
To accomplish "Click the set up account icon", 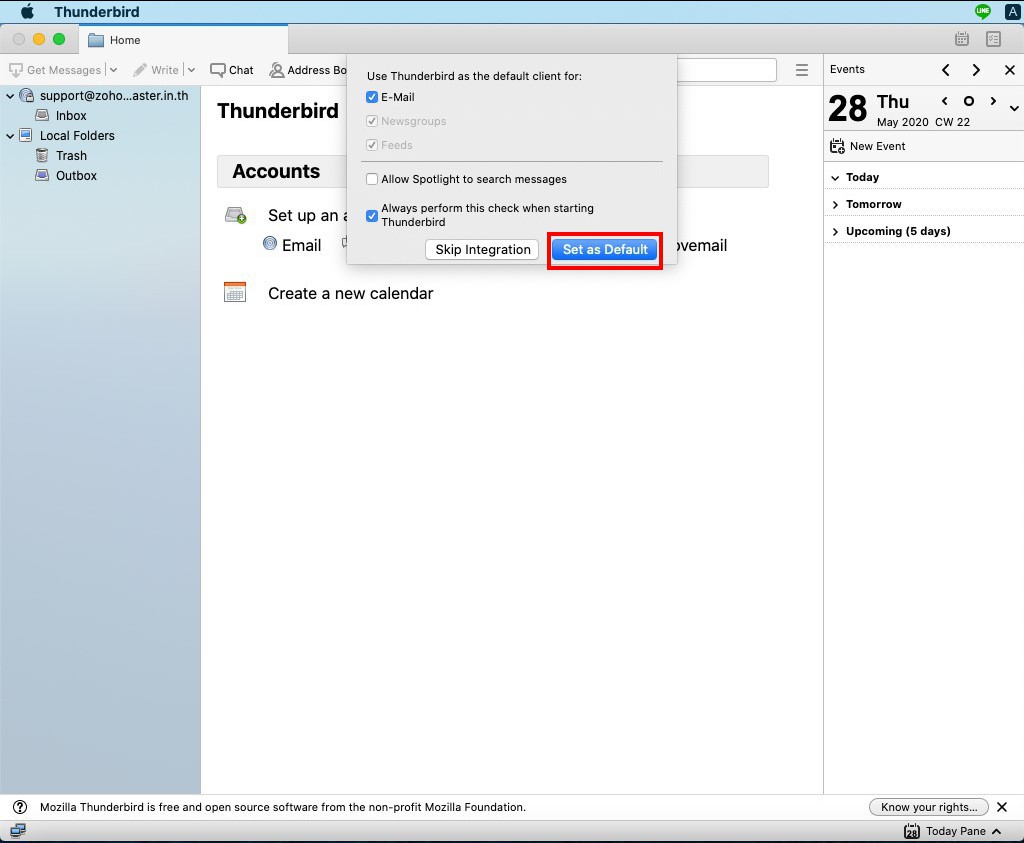I will coord(235,215).
